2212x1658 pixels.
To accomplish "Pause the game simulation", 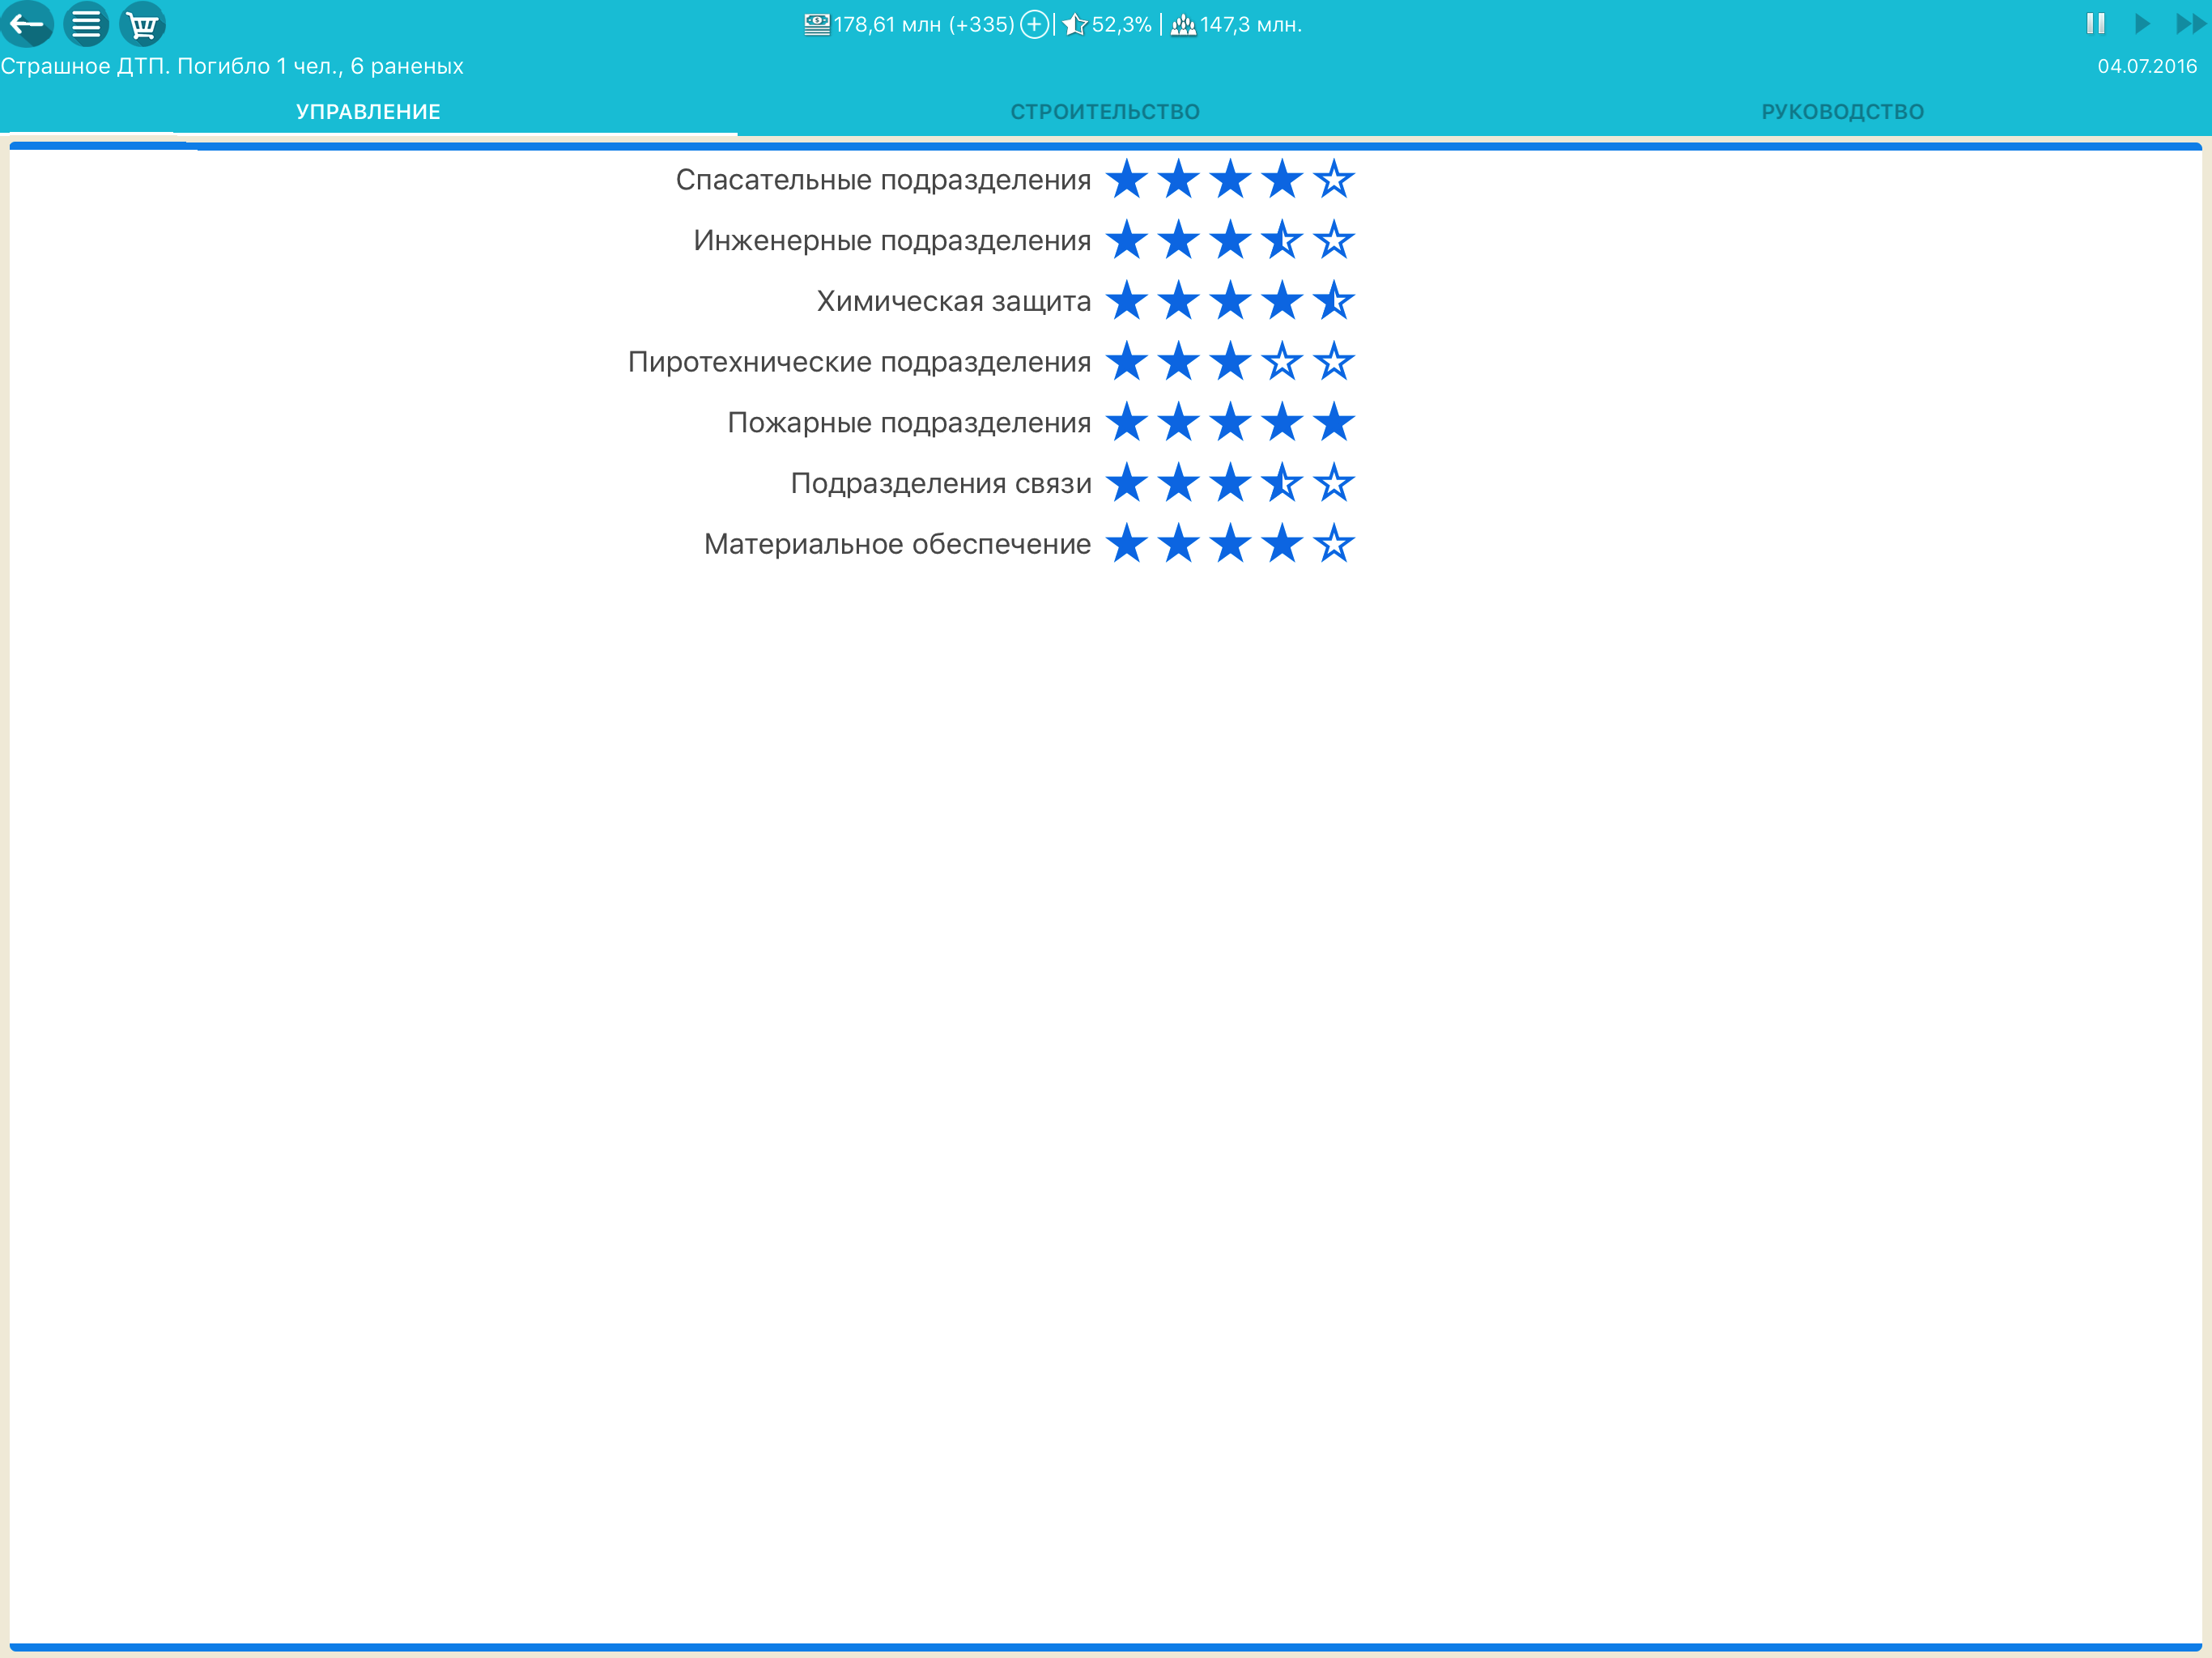I will click(2095, 24).
